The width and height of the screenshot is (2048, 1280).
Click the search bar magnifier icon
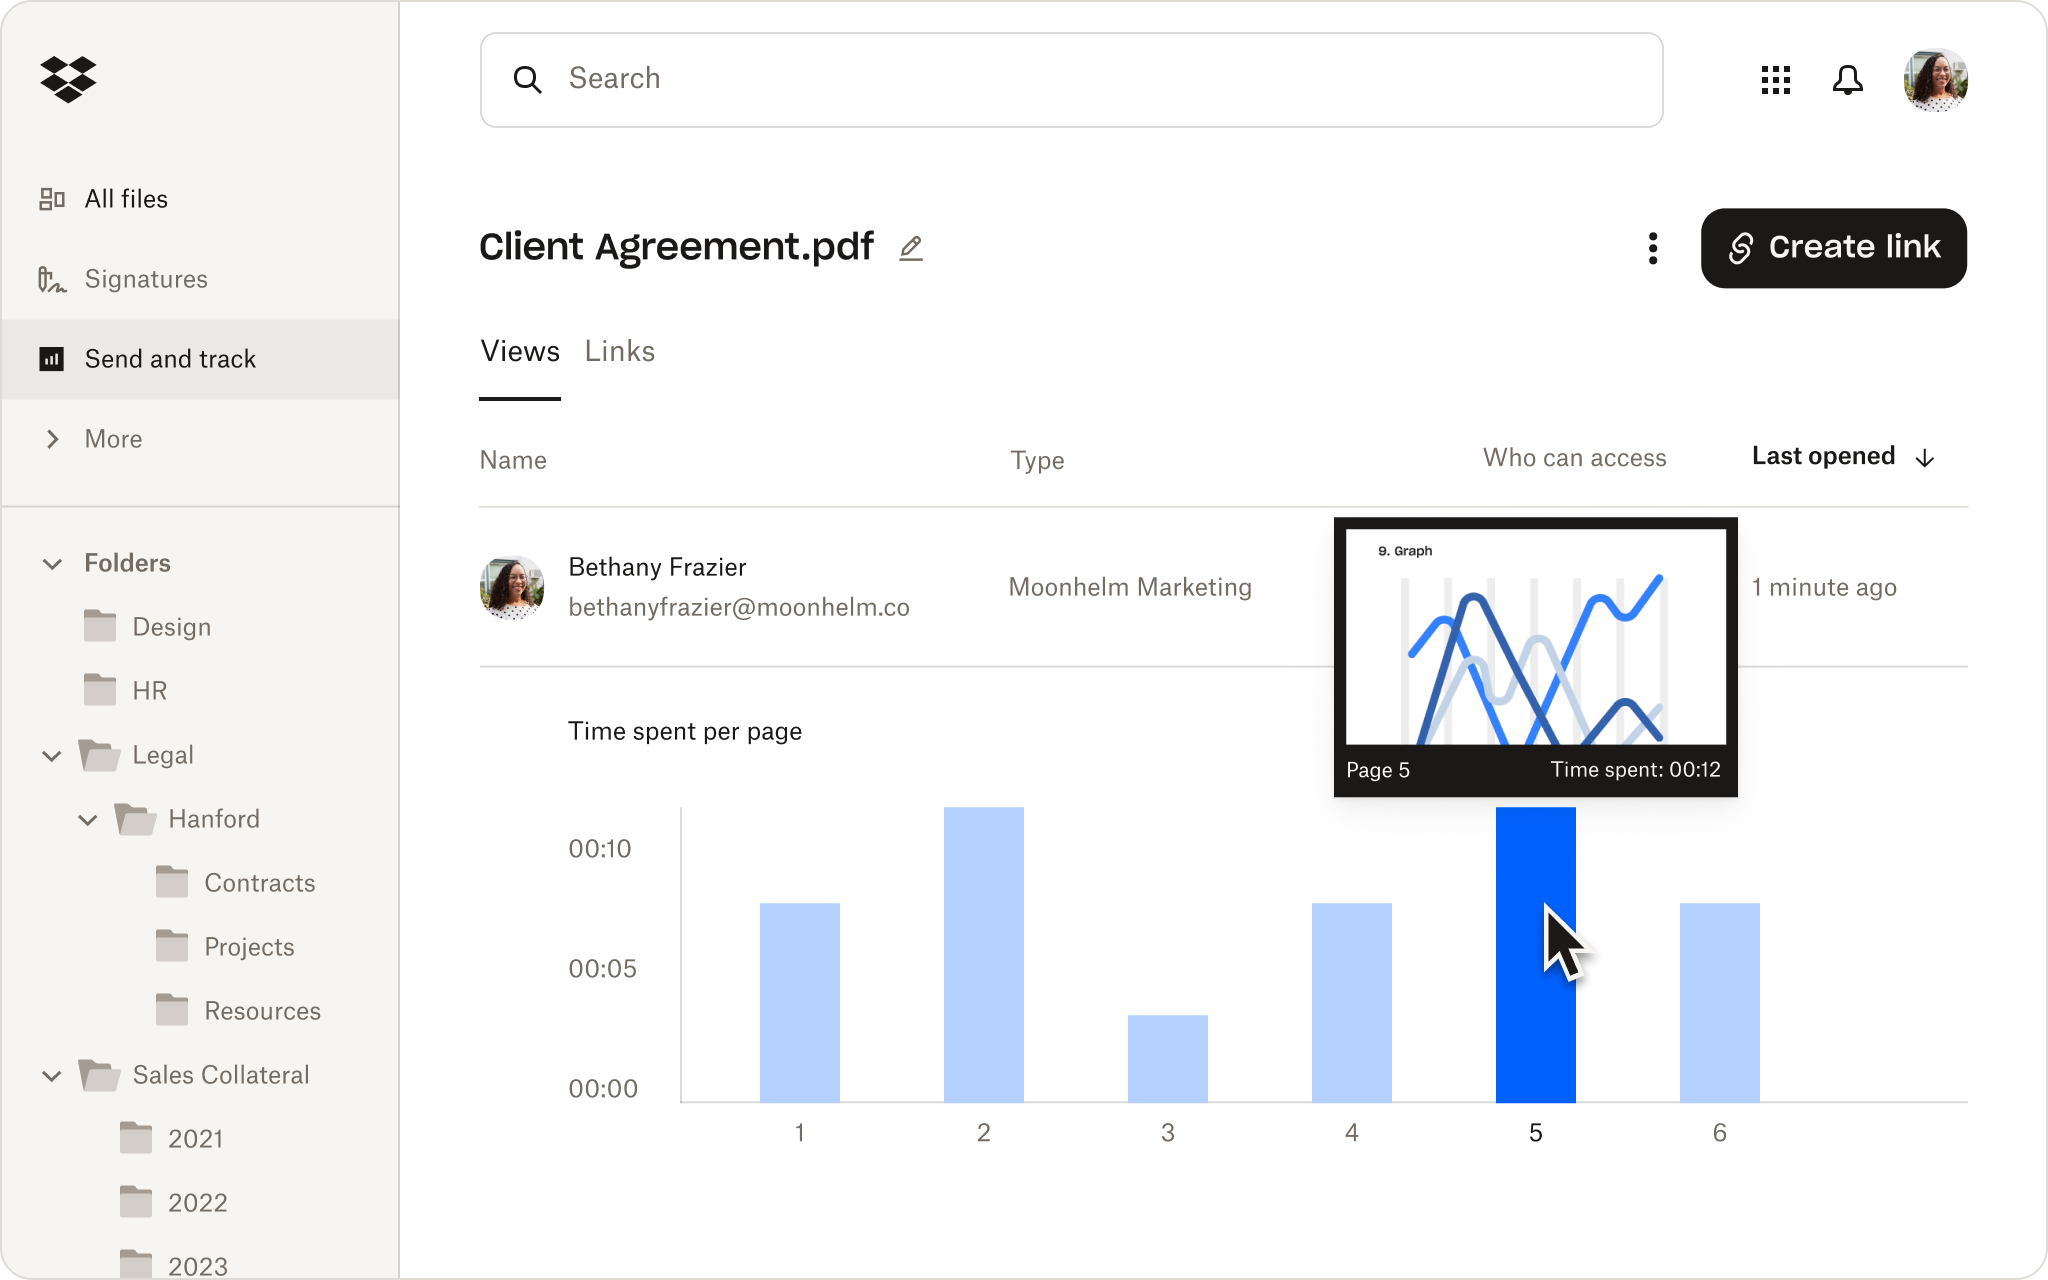[x=526, y=80]
